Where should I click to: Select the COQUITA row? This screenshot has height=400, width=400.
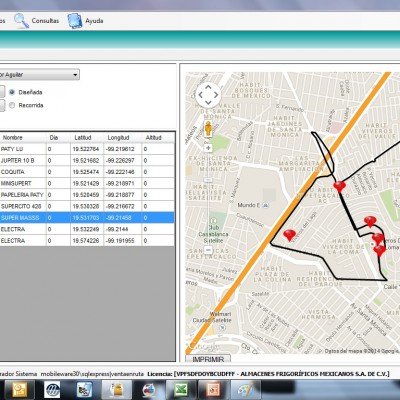coord(87,172)
